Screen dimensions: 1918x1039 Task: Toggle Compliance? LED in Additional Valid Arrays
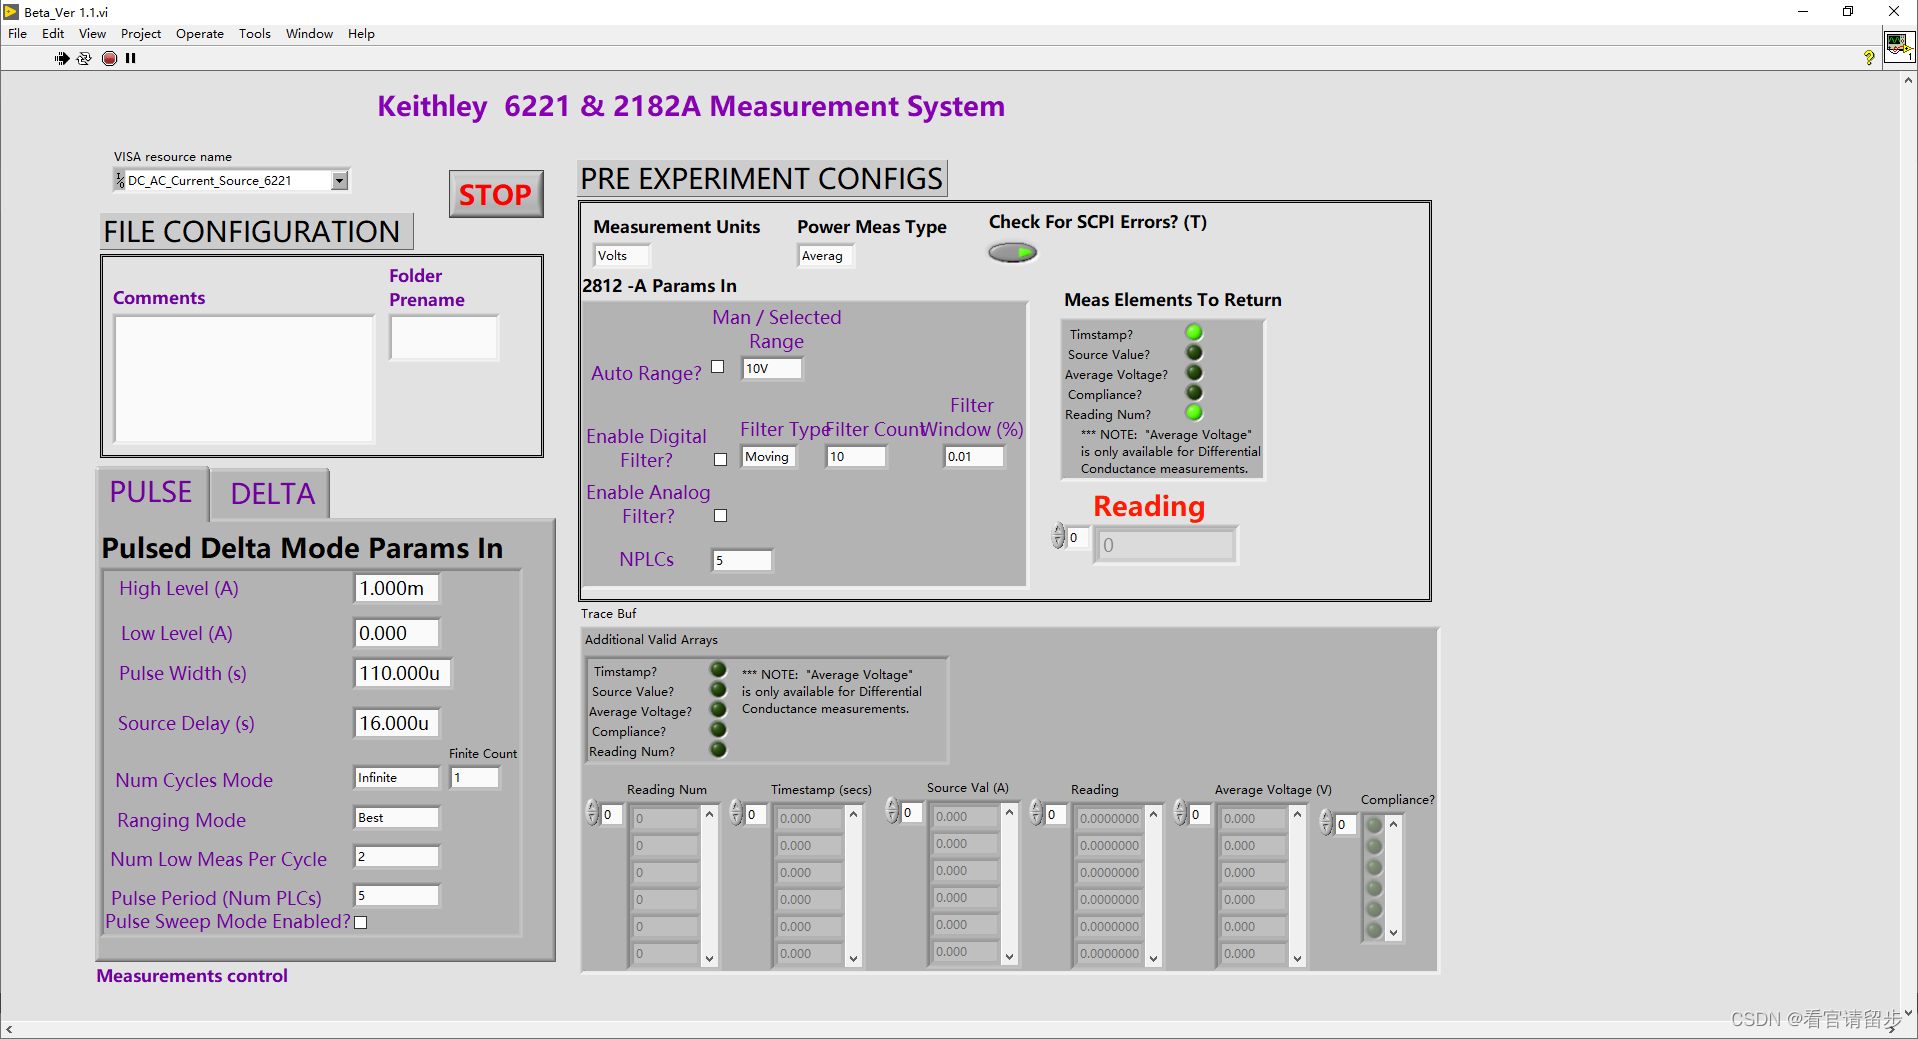[x=718, y=729]
